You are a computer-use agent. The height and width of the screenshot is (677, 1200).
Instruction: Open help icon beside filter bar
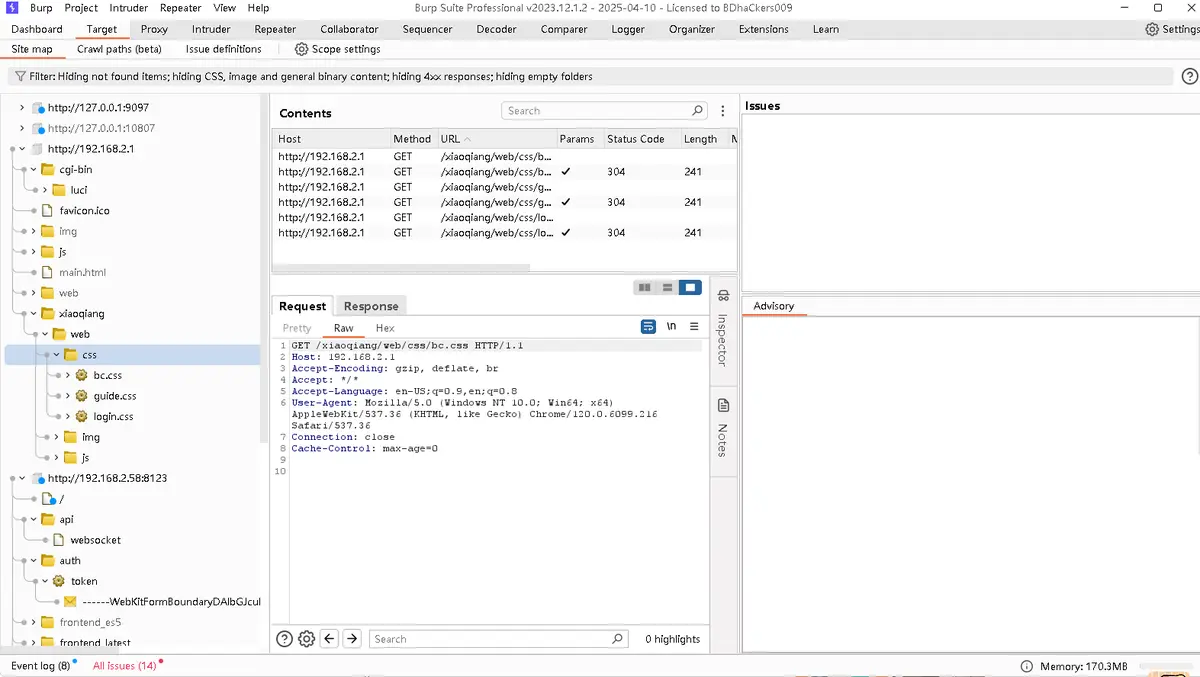point(1190,76)
